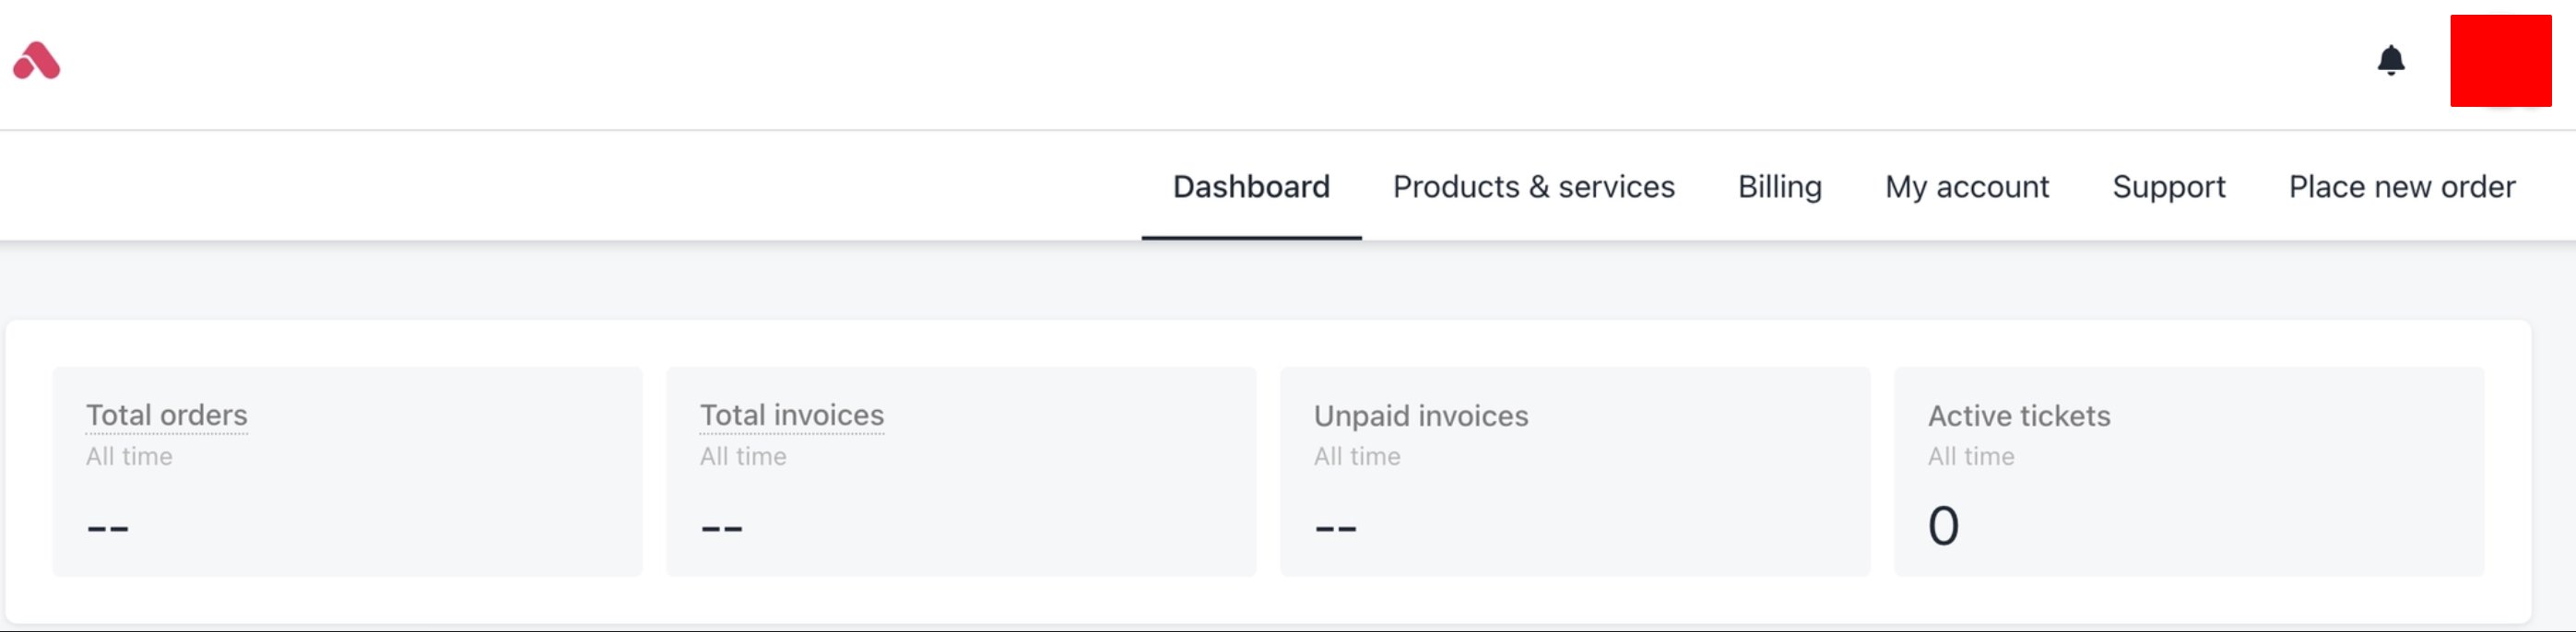Click the Total orders label
The image size is (2576, 632).
[167, 415]
